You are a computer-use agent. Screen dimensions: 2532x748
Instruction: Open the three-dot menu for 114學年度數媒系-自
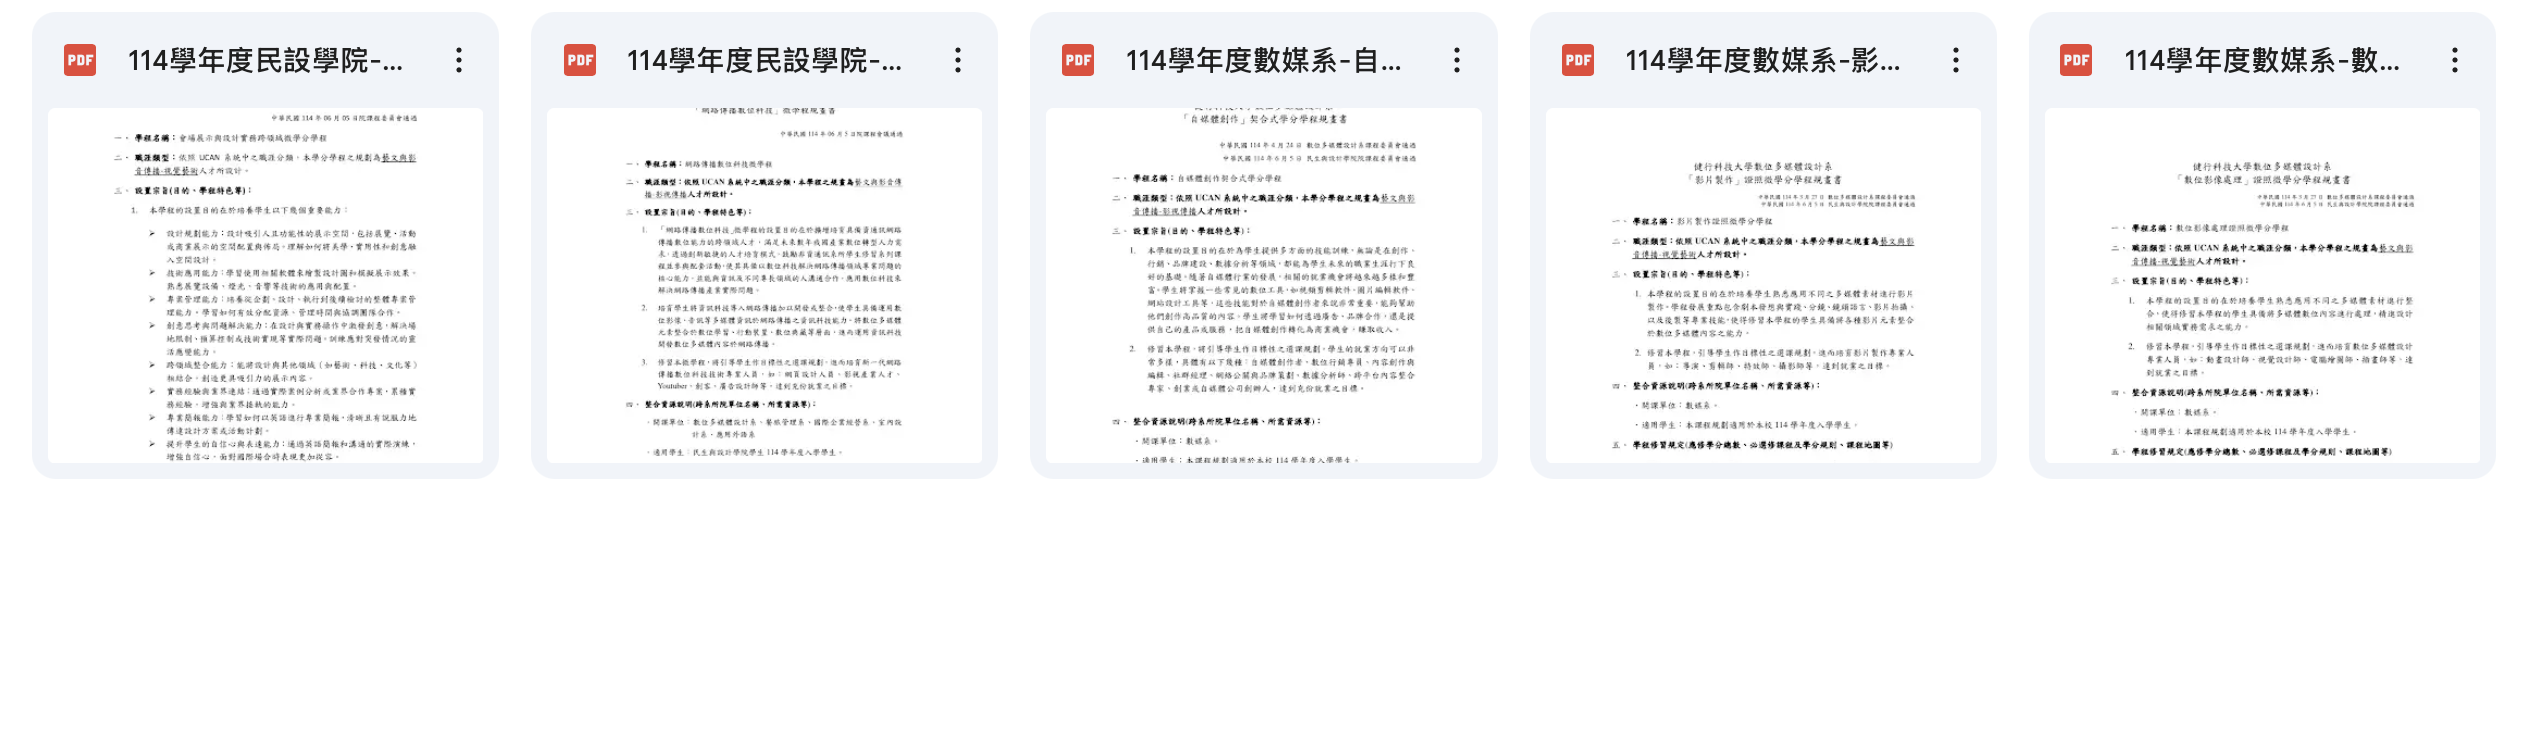(x=1457, y=61)
